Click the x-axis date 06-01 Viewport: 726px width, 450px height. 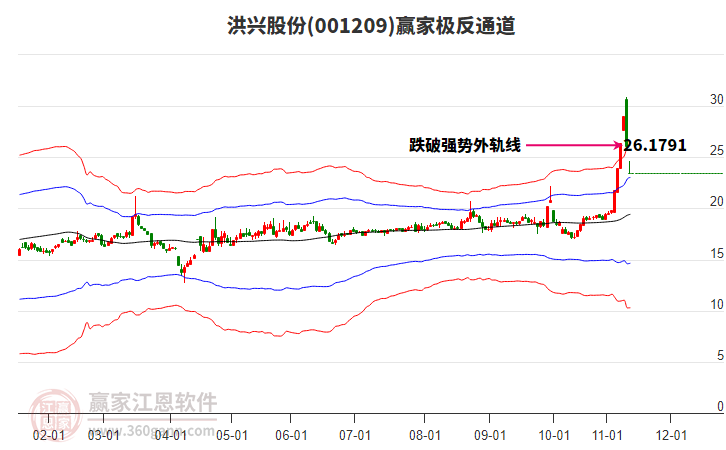tap(291, 436)
